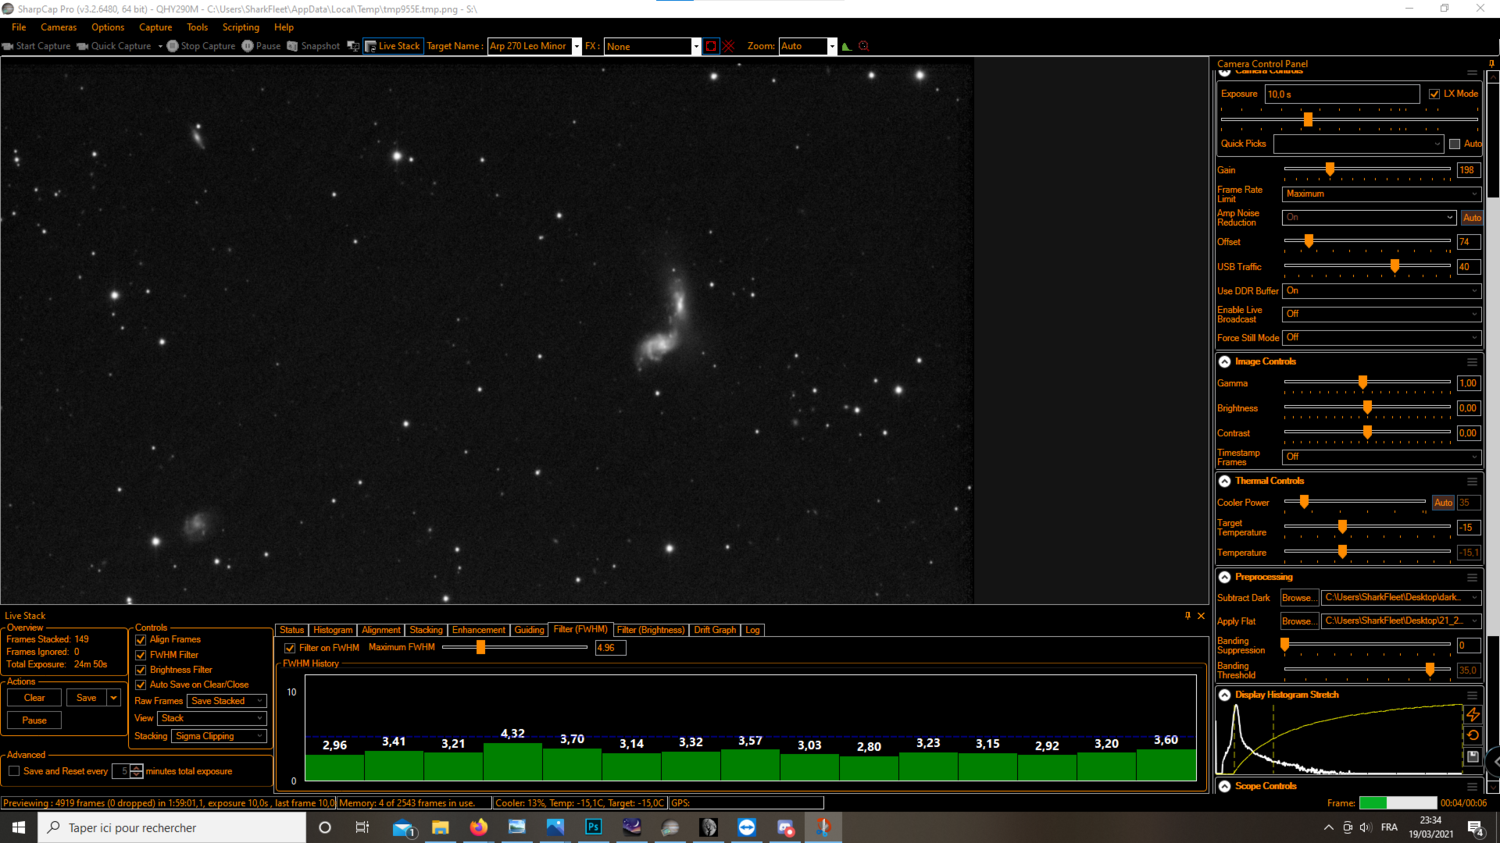
Task: Click the Maximum FWHM slider handle
Action: point(481,648)
